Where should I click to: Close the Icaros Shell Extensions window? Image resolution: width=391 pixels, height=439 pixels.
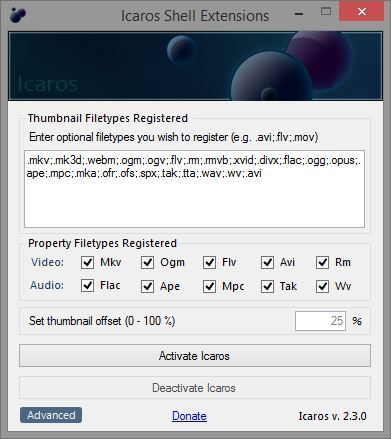(x=361, y=12)
